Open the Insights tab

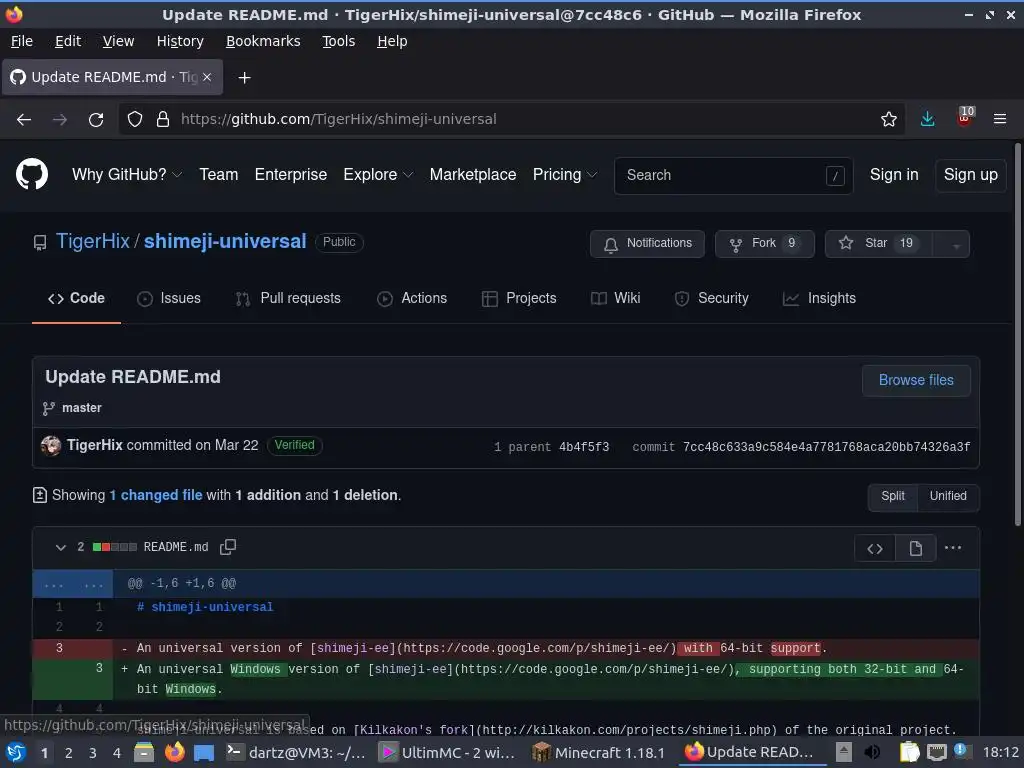pos(819,298)
